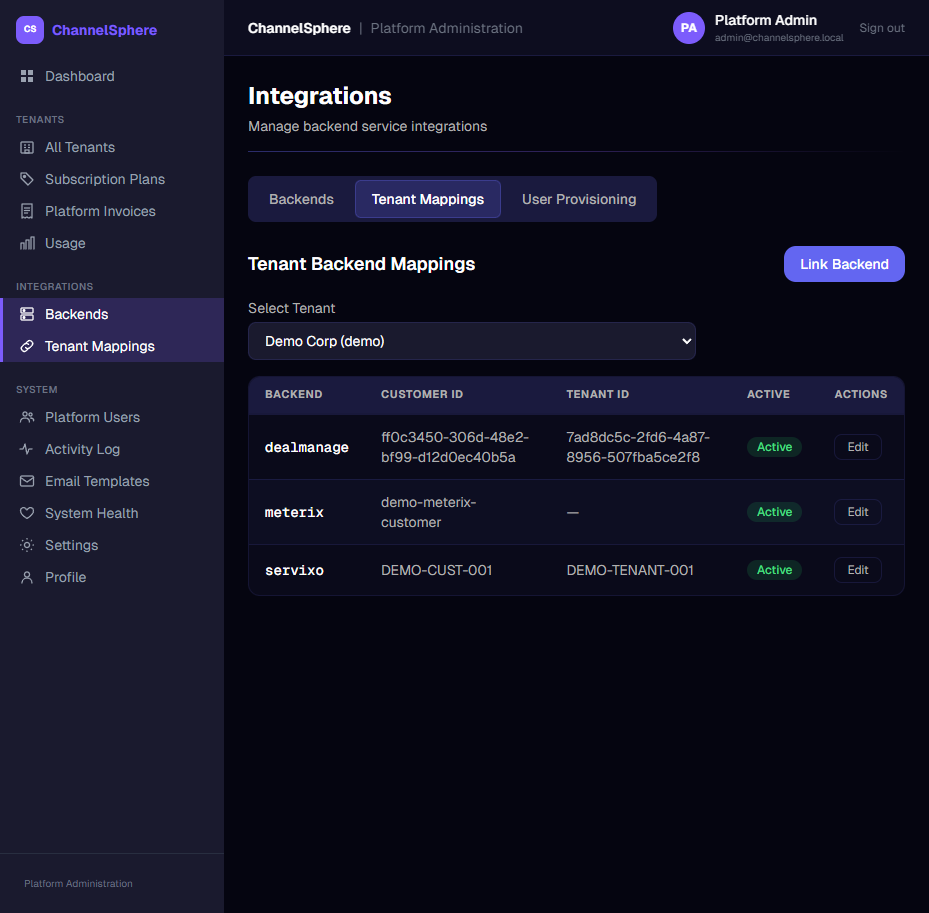Click the BACKEND column header

[x=293, y=395]
